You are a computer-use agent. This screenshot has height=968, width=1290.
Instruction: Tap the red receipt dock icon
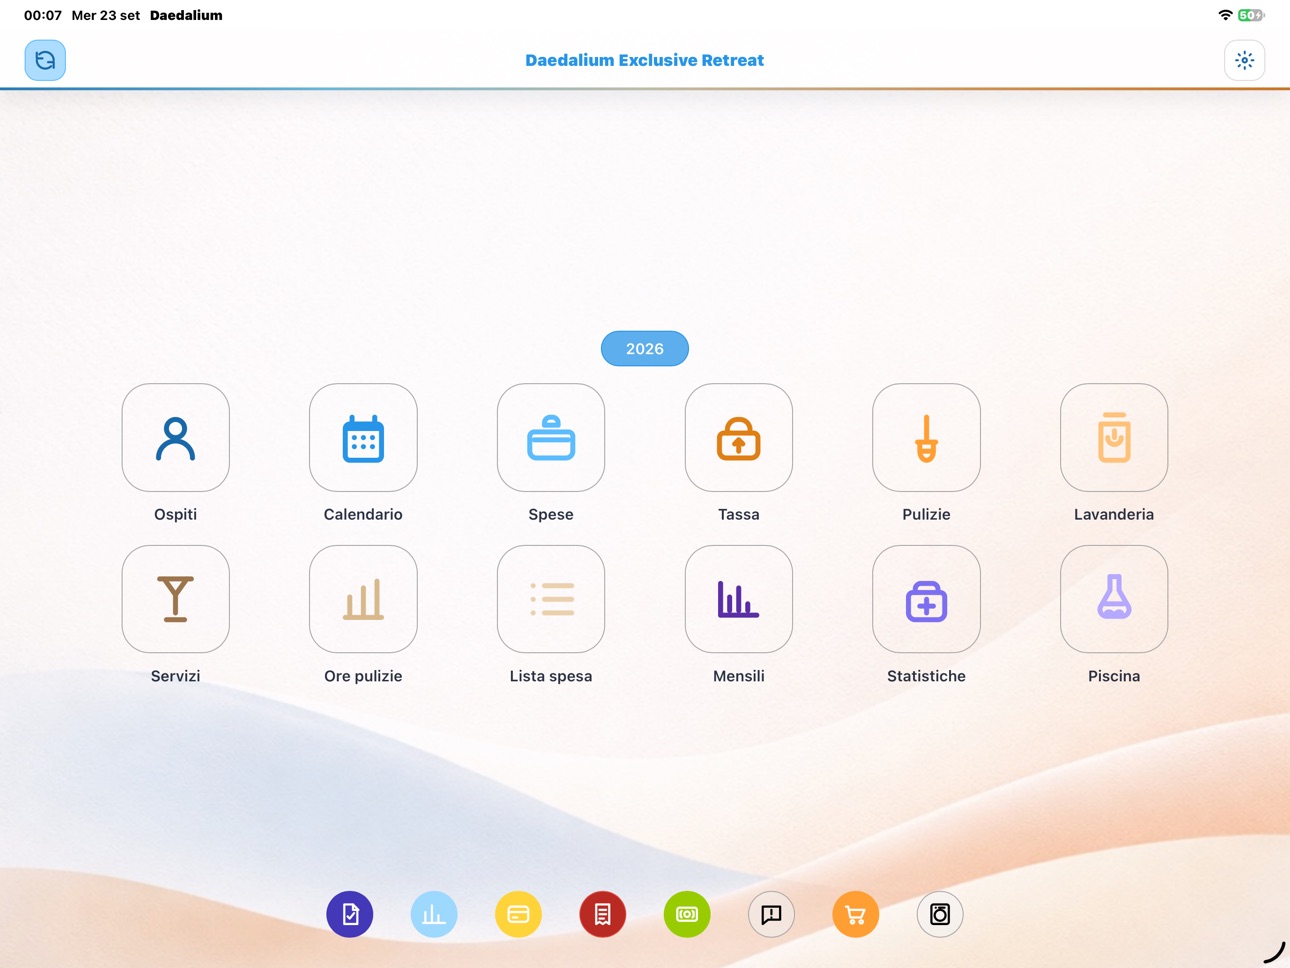(603, 914)
